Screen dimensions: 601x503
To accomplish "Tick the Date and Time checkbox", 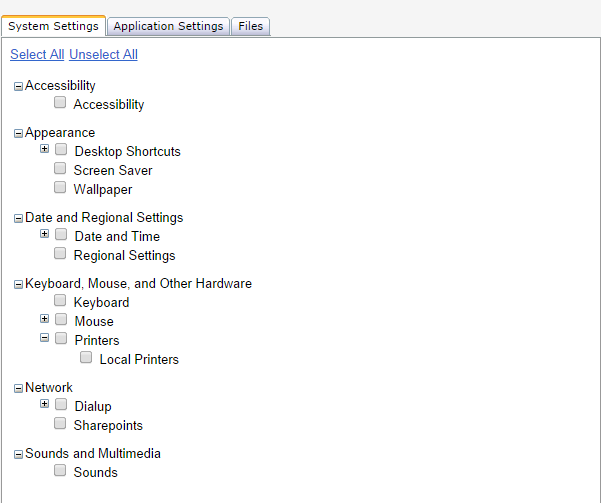I will [x=61, y=234].
